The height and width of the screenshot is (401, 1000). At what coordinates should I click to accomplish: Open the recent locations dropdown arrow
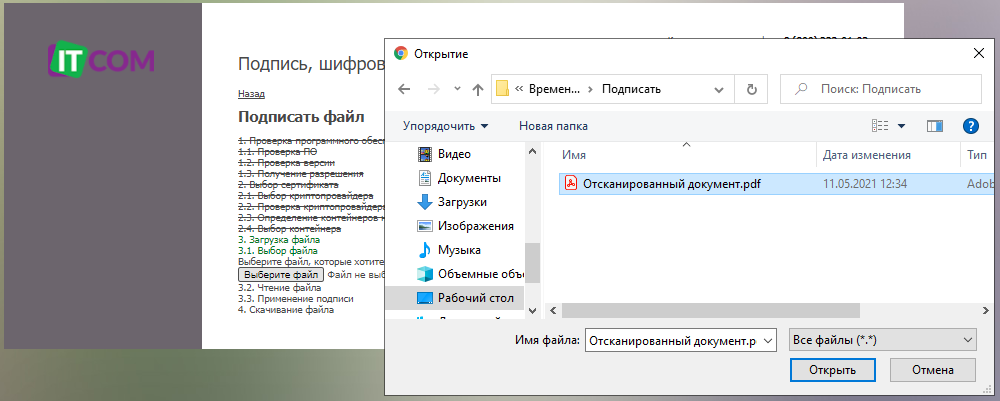pyautogui.click(x=457, y=89)
